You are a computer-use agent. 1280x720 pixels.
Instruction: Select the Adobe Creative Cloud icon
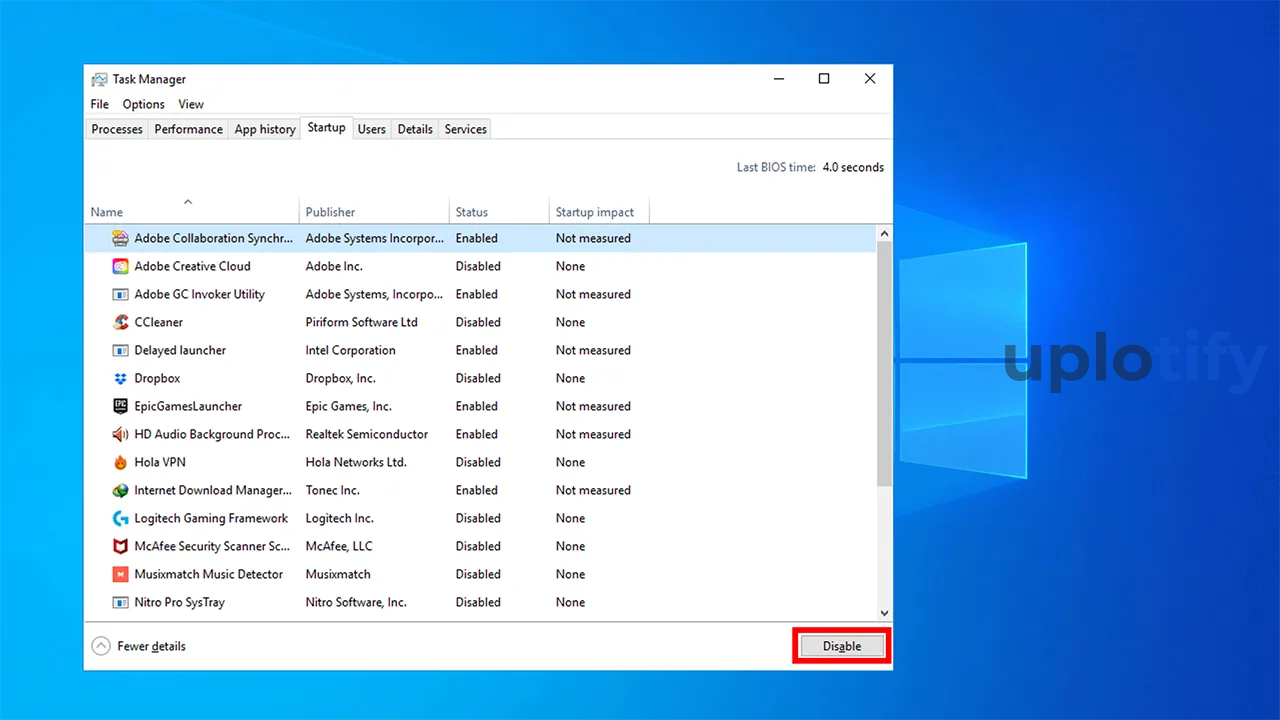pos(120,266)
